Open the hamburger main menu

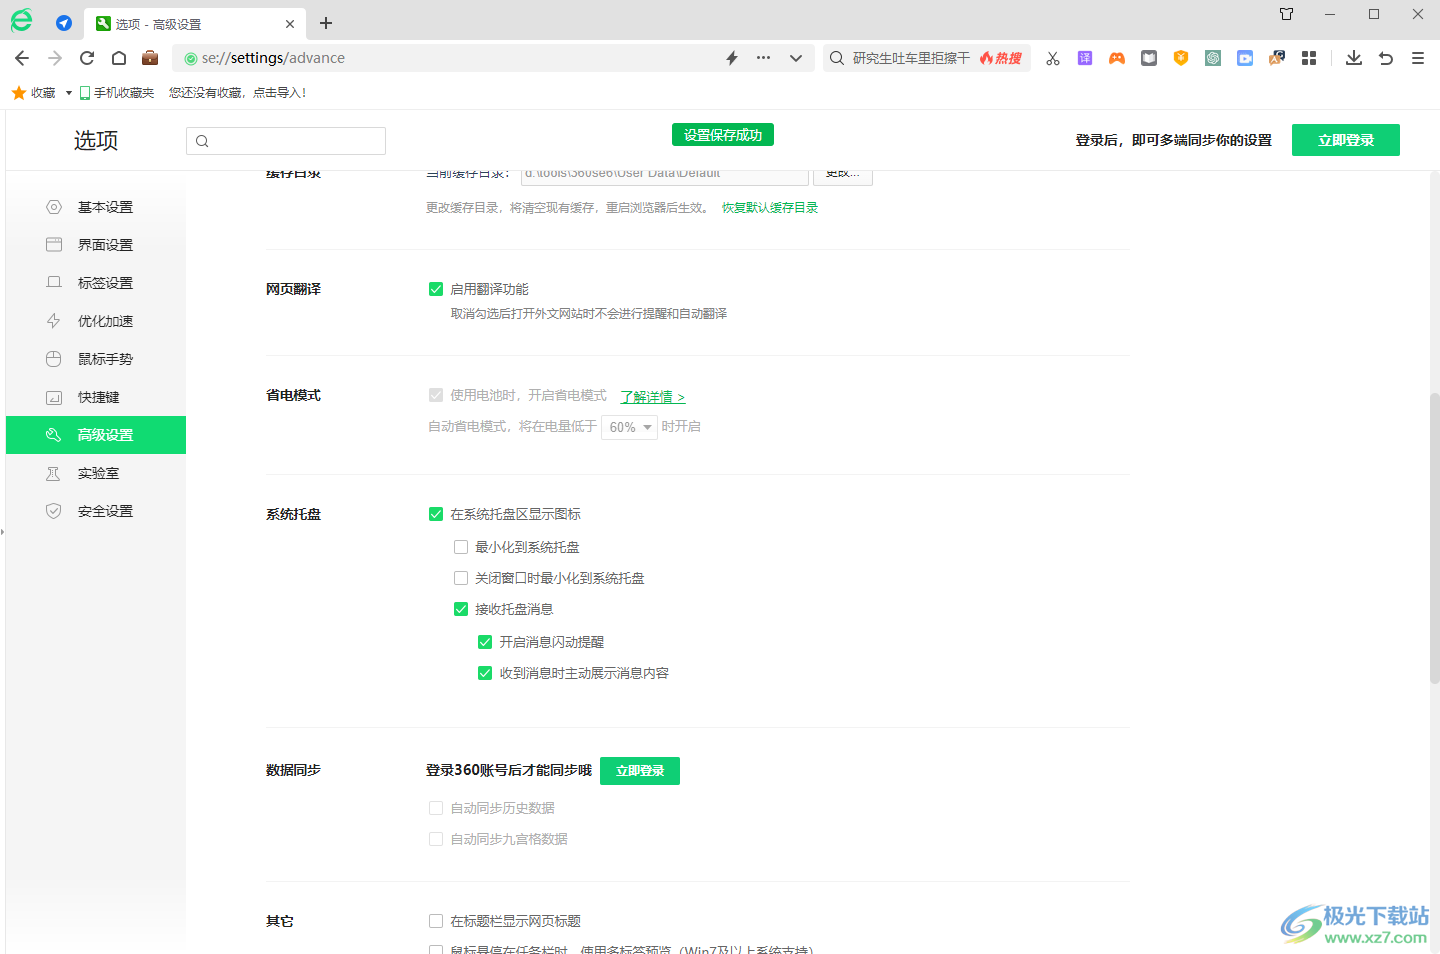point(1418,58)
